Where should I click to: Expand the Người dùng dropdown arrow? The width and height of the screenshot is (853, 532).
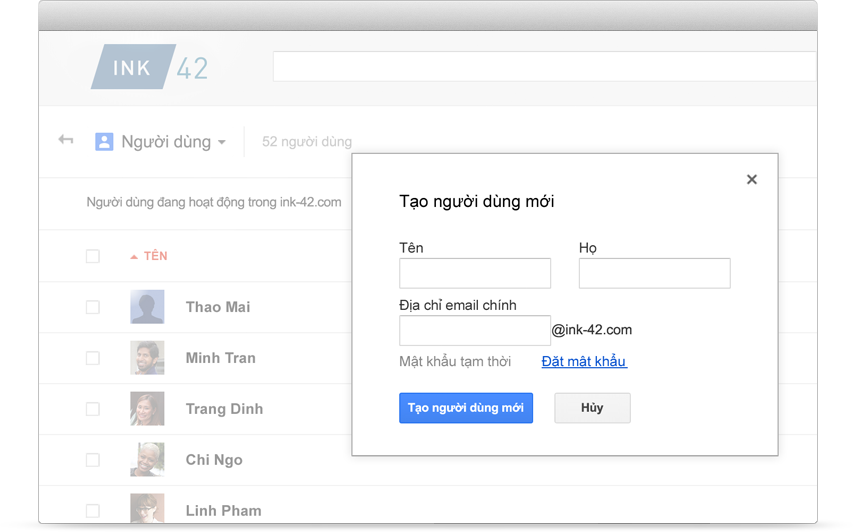222,143
